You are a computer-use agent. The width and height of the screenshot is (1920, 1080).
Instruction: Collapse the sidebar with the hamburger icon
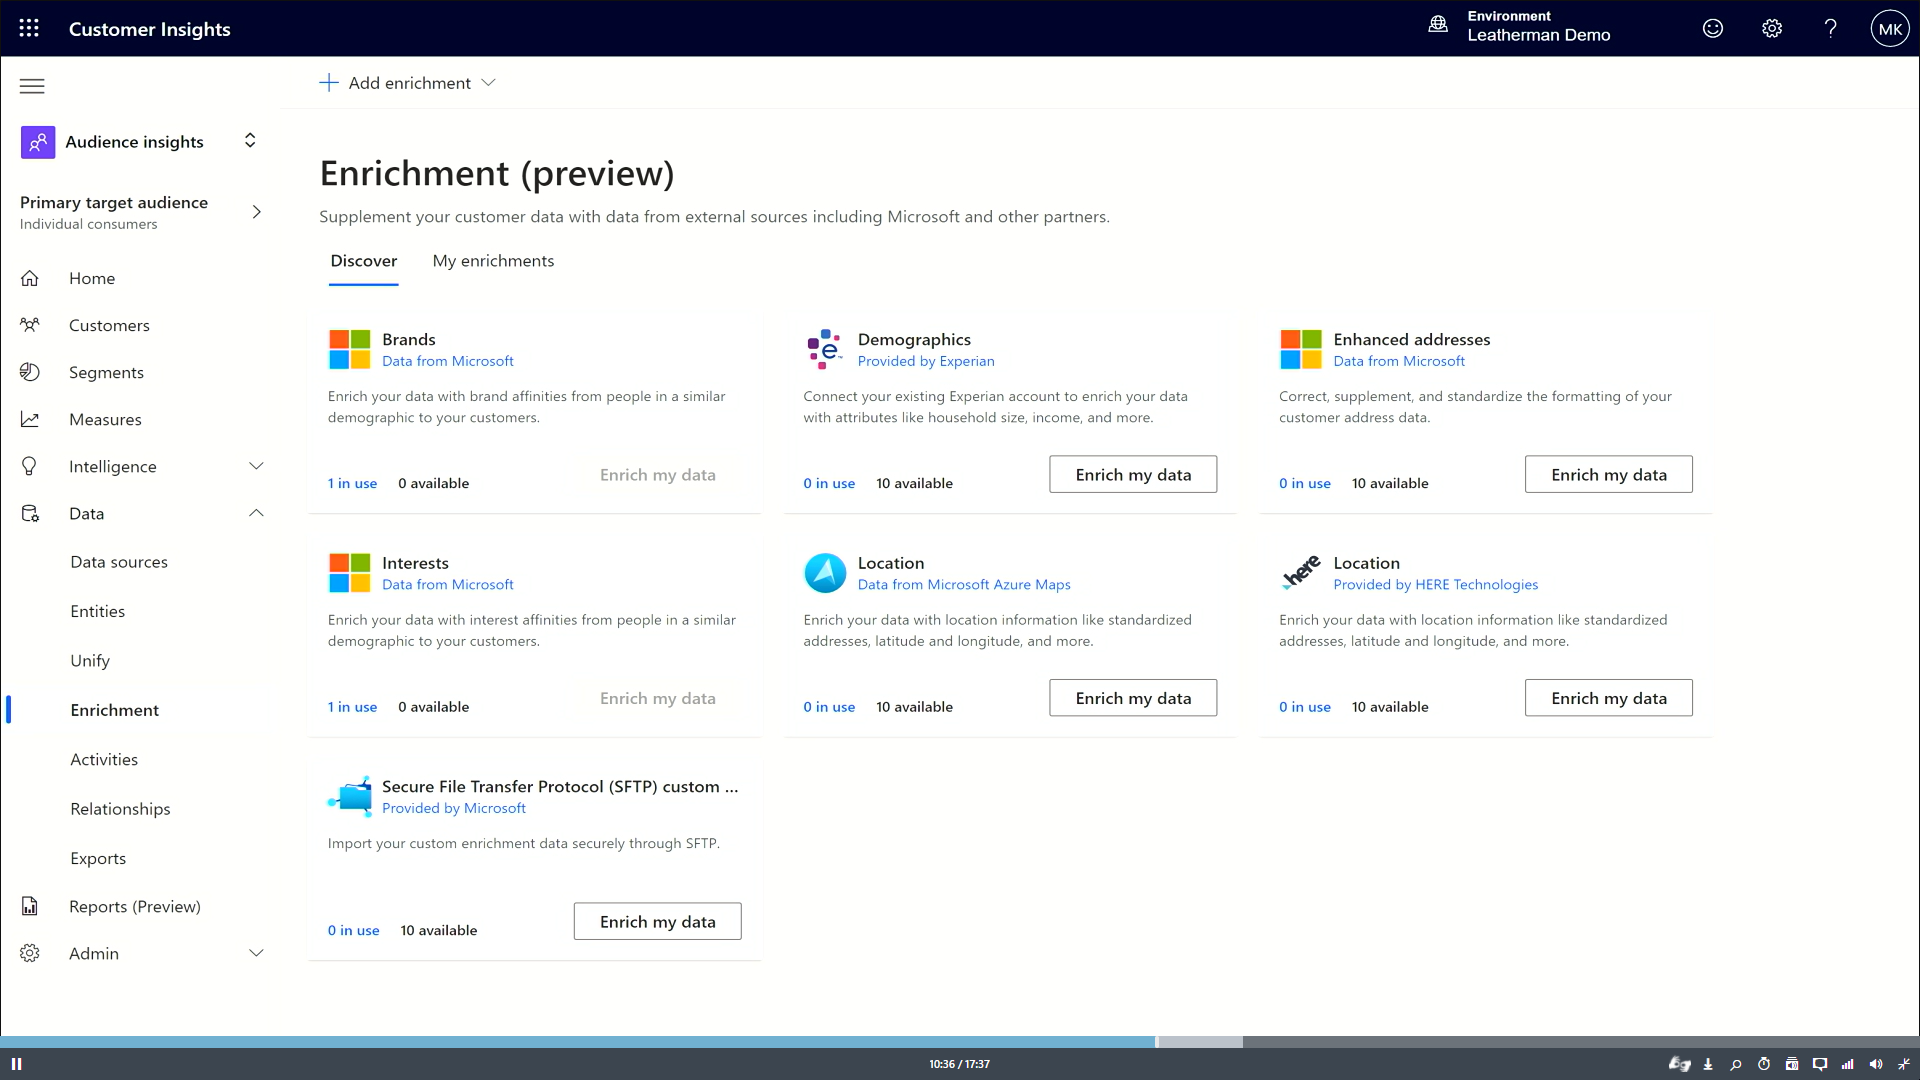(32, 86)
